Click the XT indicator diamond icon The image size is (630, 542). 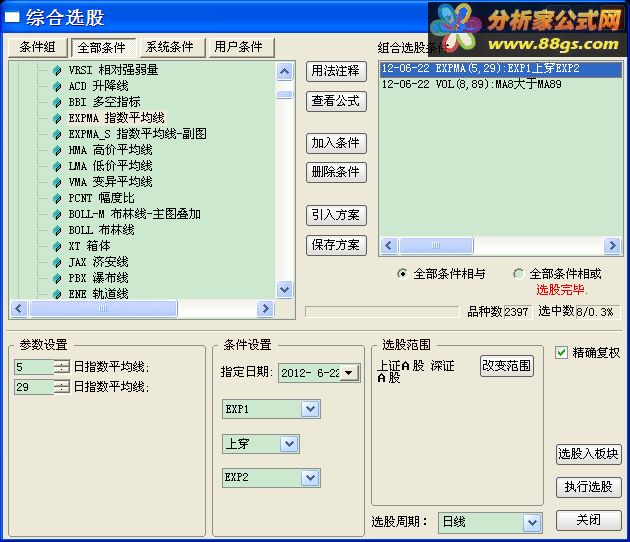[57, 246]
